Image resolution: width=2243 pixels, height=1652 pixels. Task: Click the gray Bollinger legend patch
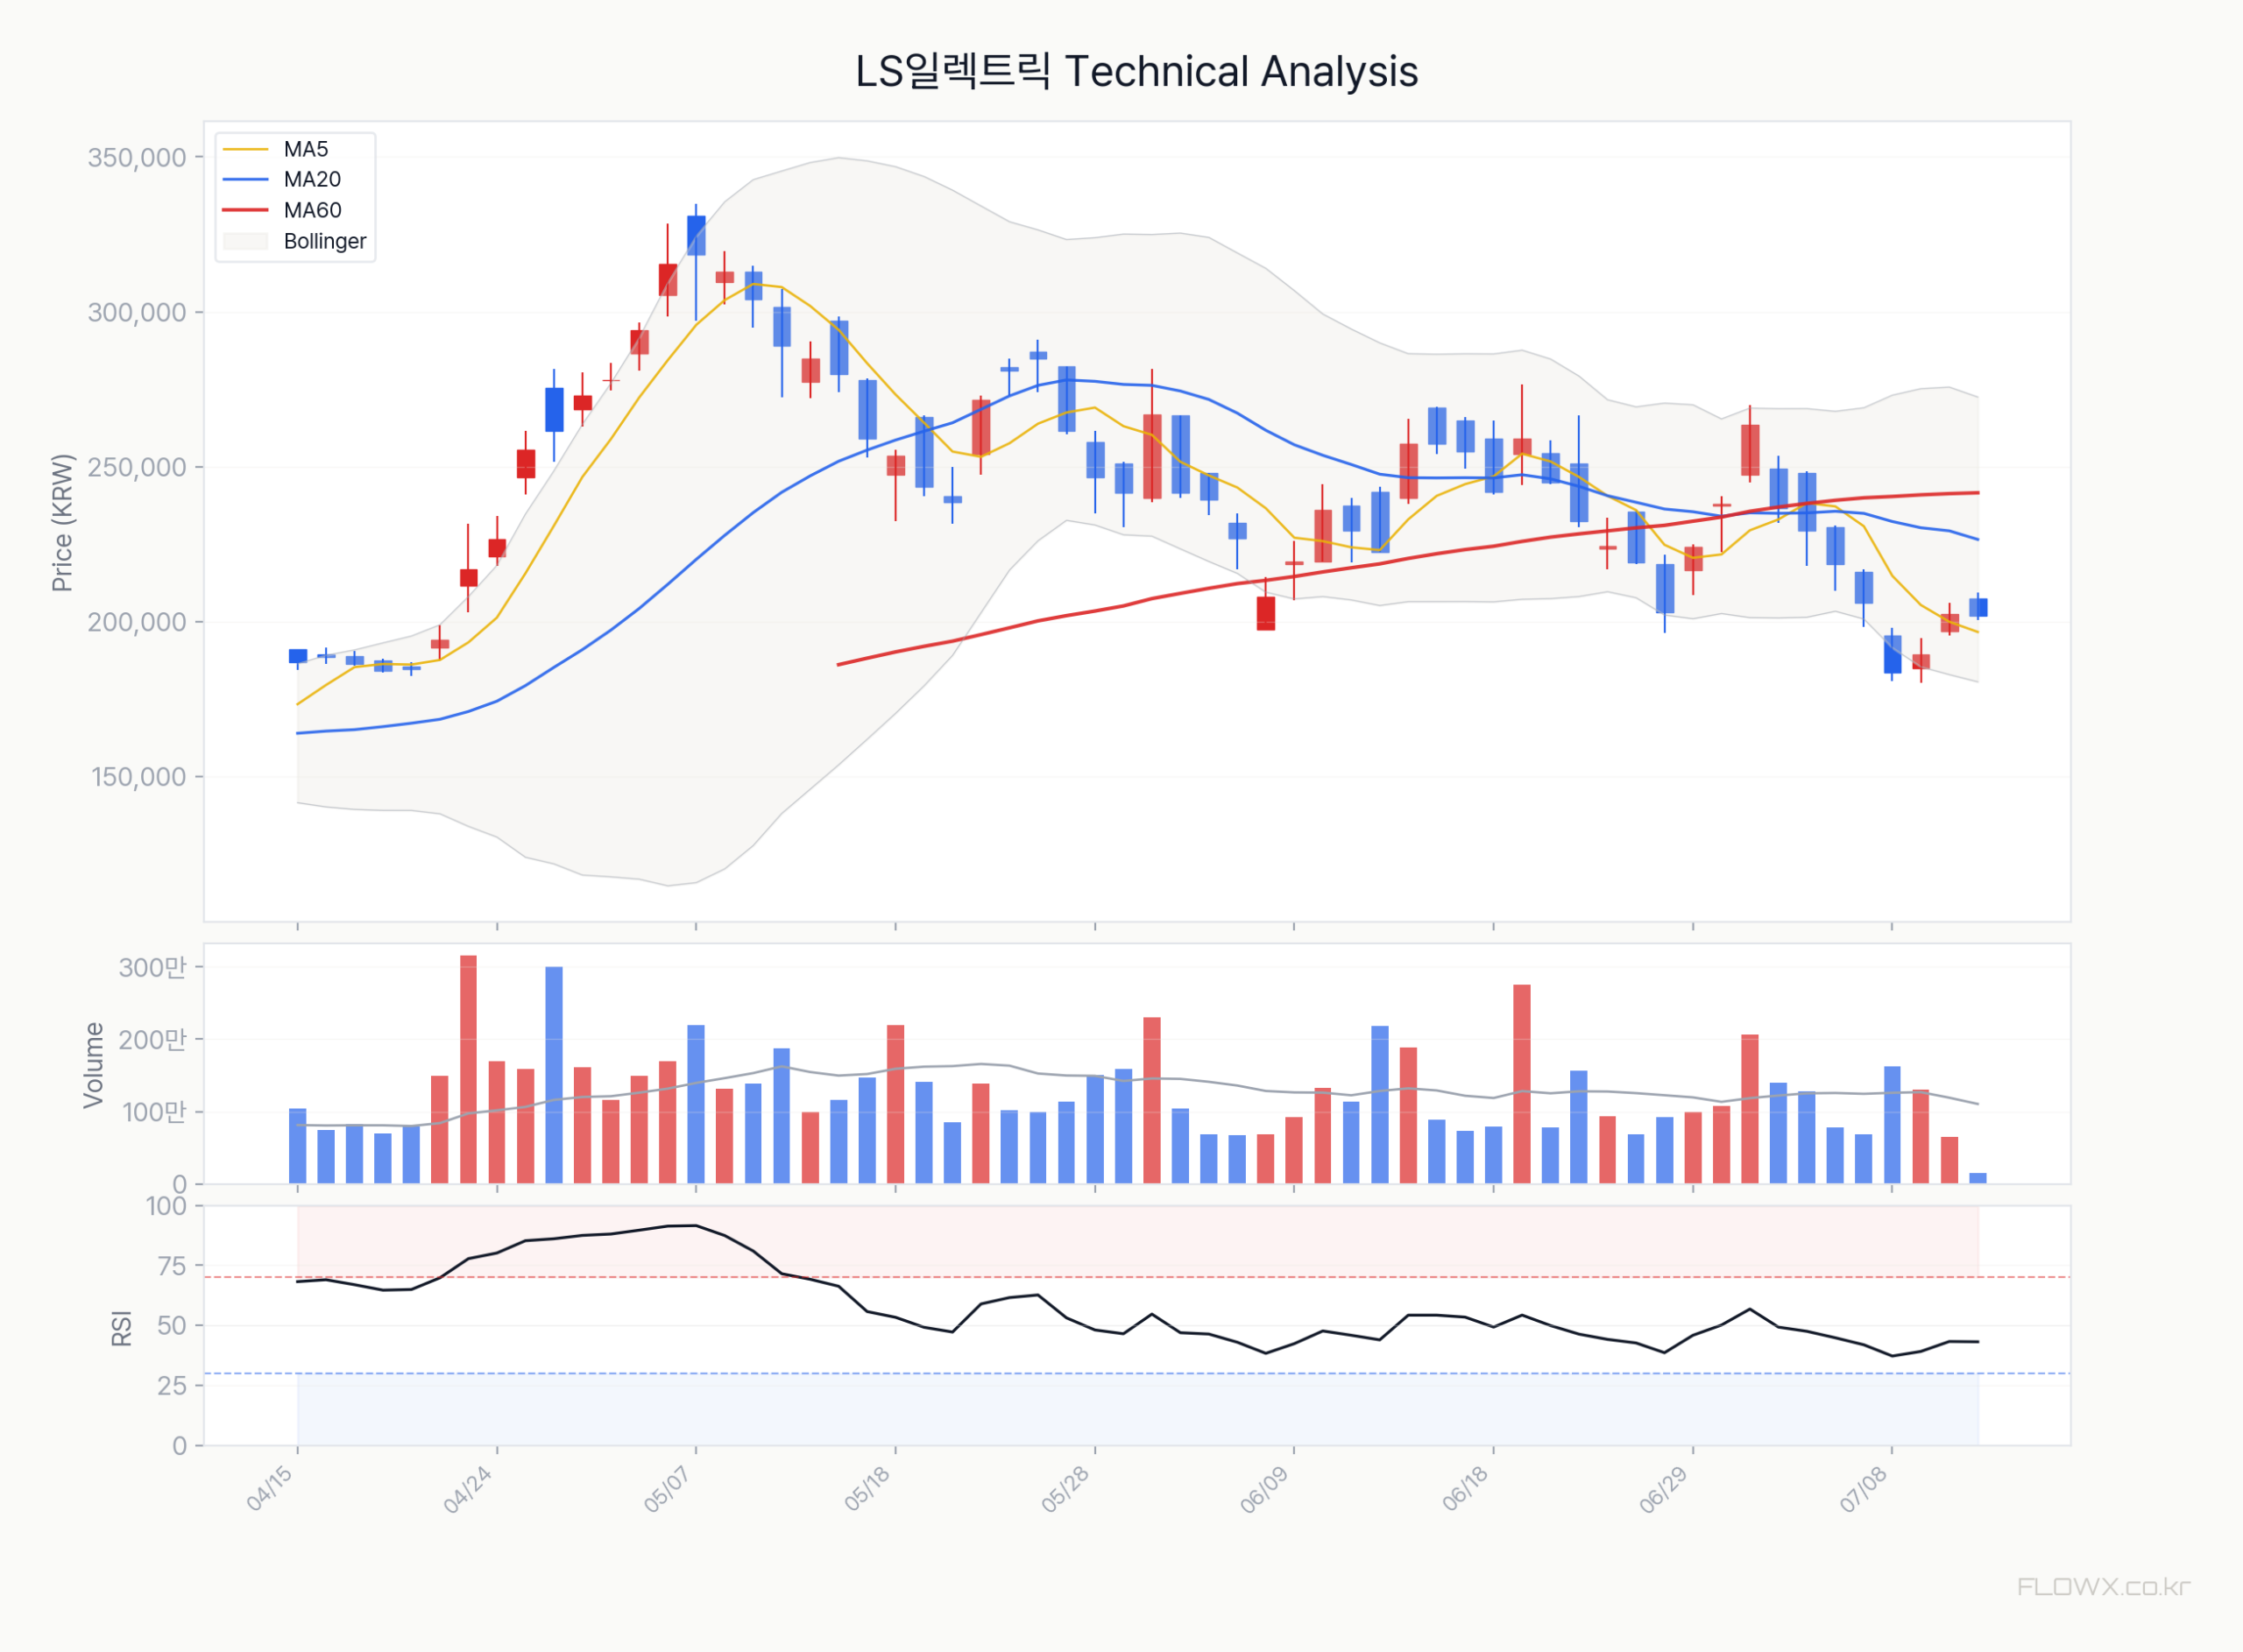(x=246, y=242)
